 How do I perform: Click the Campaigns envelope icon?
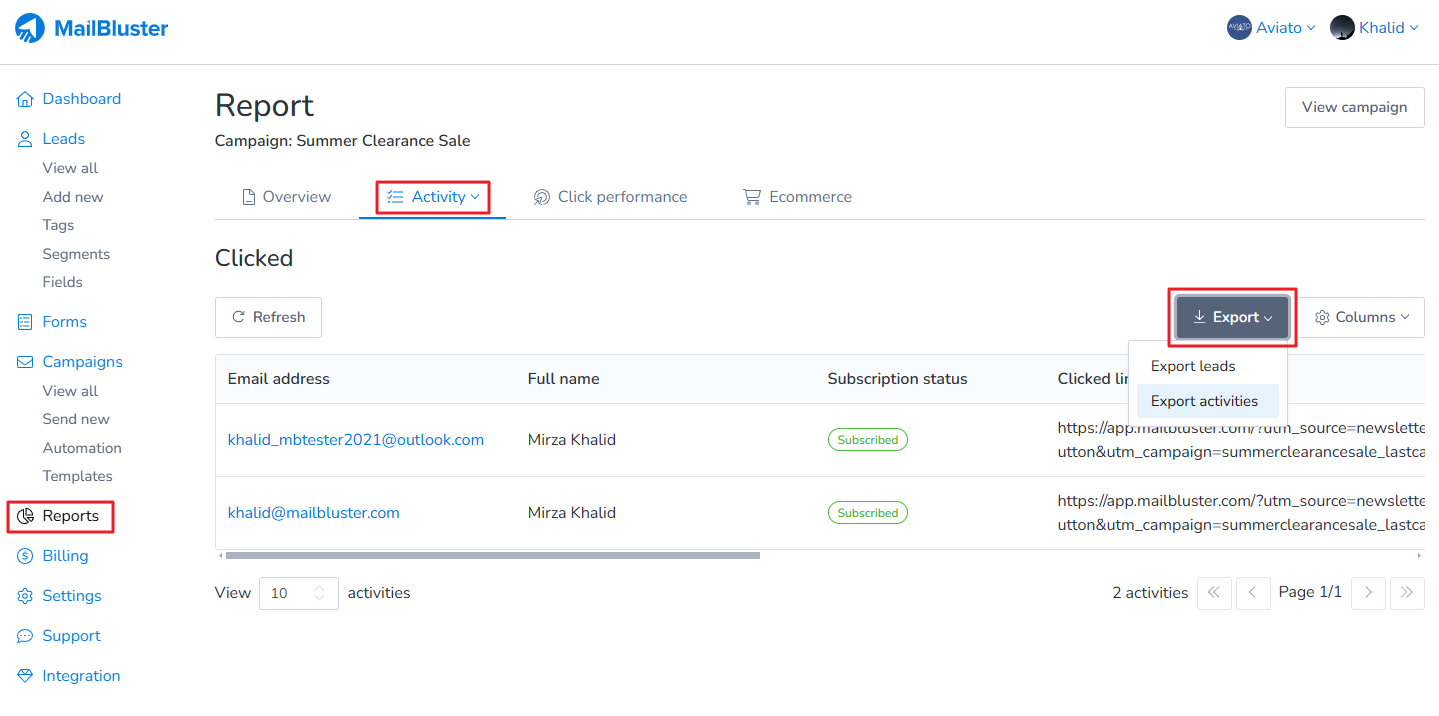point(25,362)
